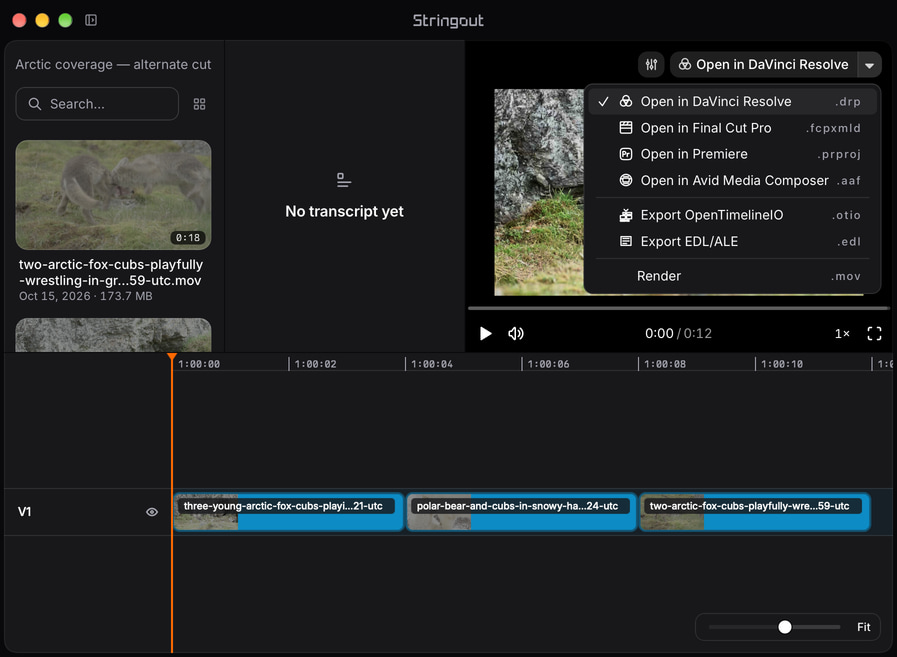The image size is (897, 657).
Task: Click the DaVinci Resolve icon in menu
Action: pos(626,101)
